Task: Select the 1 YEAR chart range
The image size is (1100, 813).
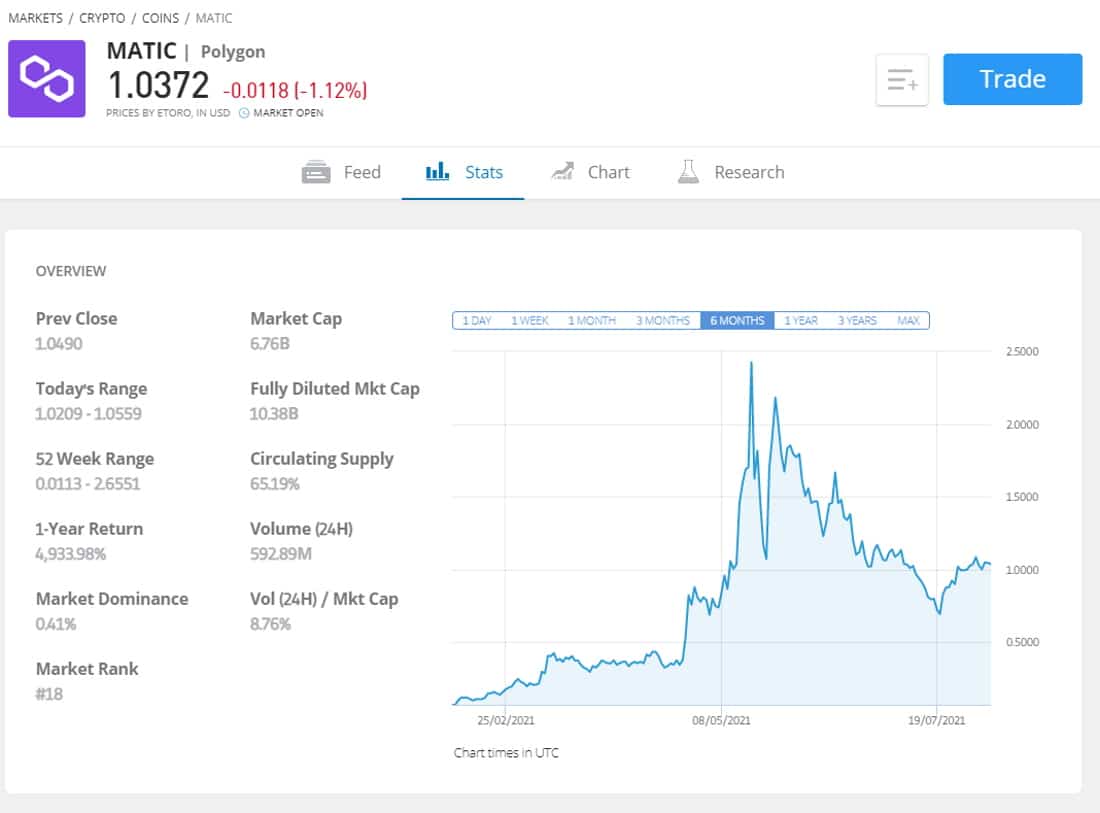Action: (x=801, y=321)
